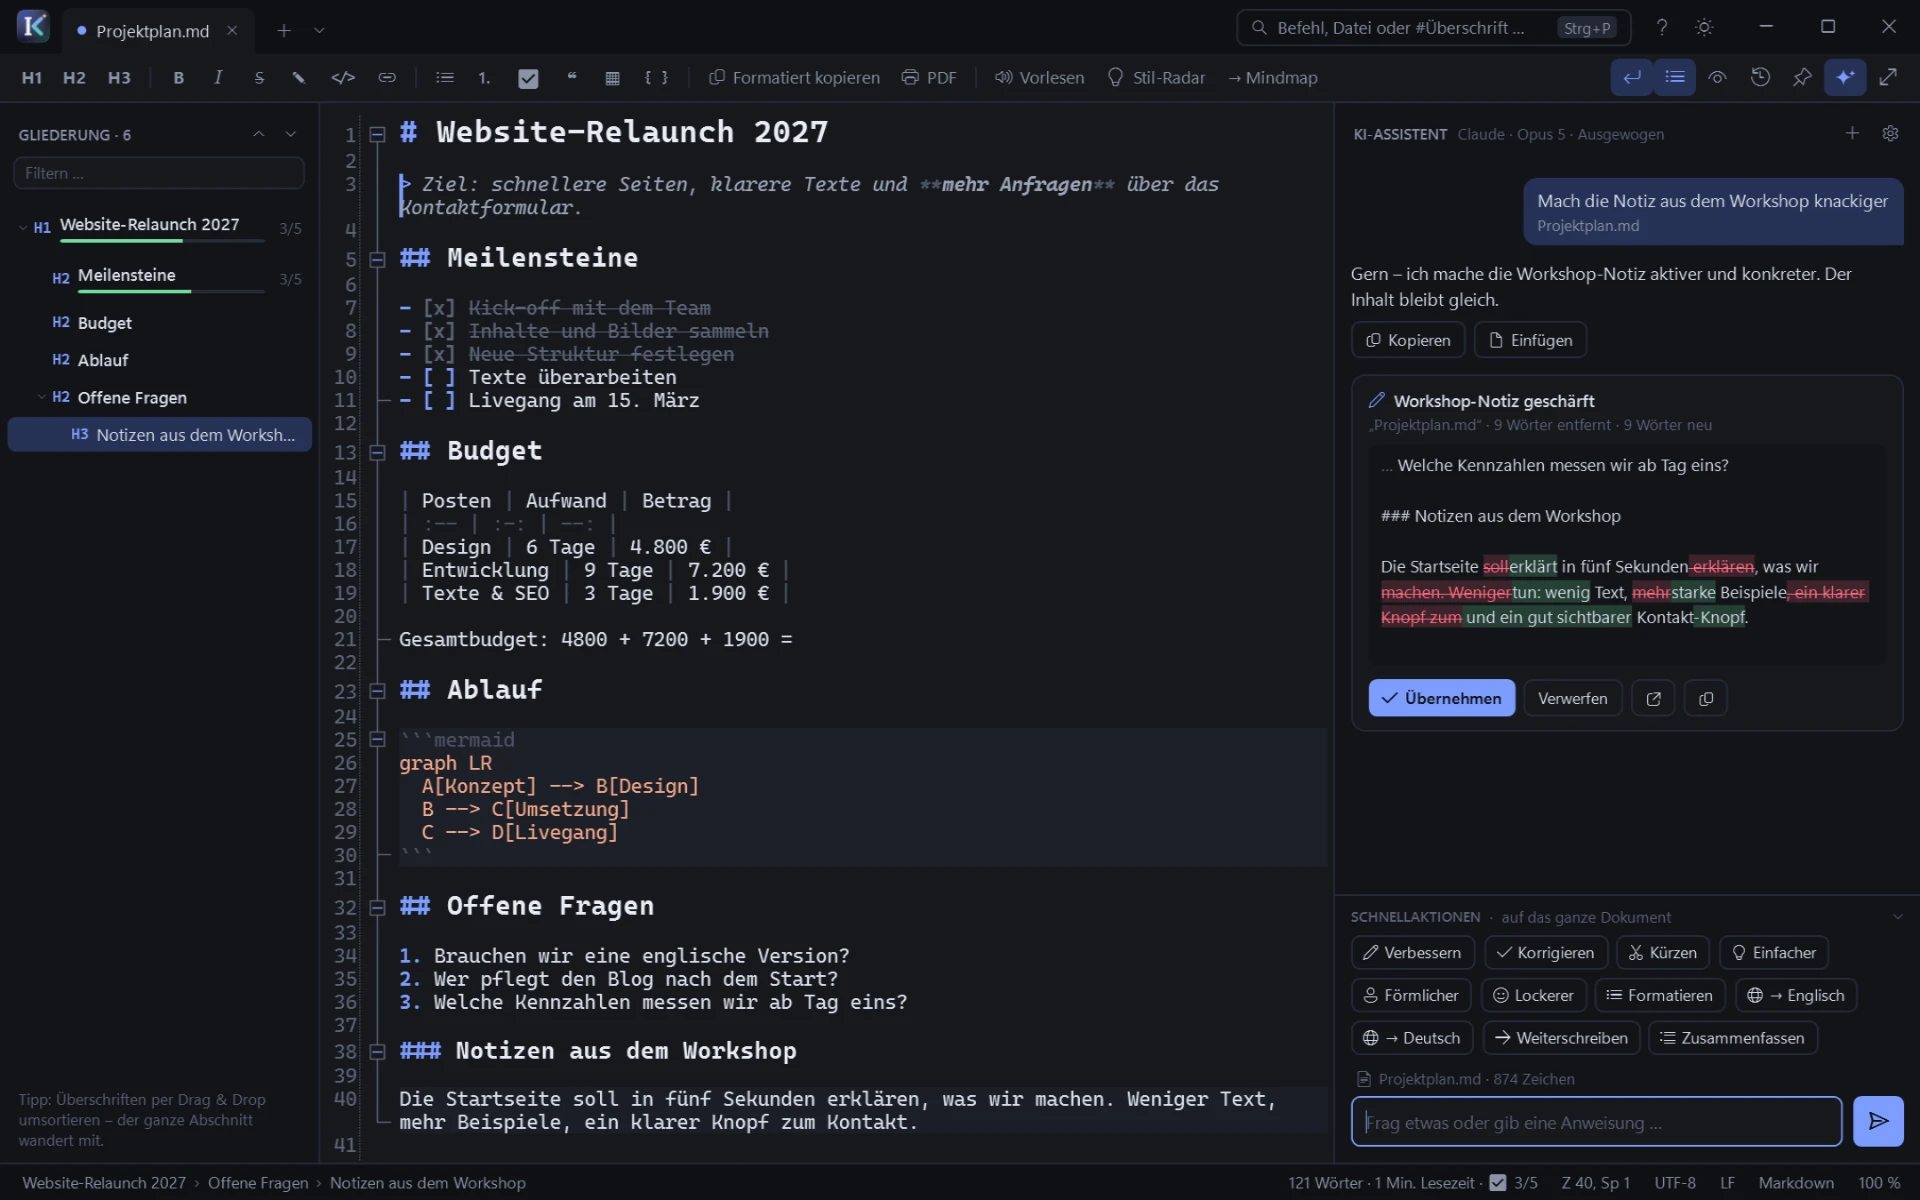This screenshot has width=1920, height=1200.
Task: Click Verwerfen to discard the suggestion
Action: coord(1572,698)
